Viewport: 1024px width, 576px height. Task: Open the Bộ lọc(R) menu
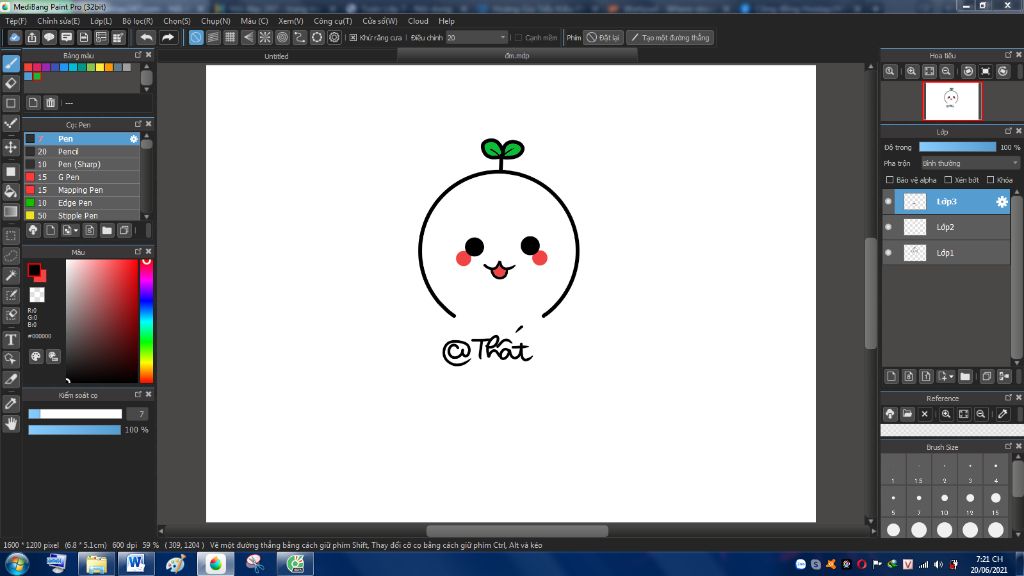[x=137, y=21]
